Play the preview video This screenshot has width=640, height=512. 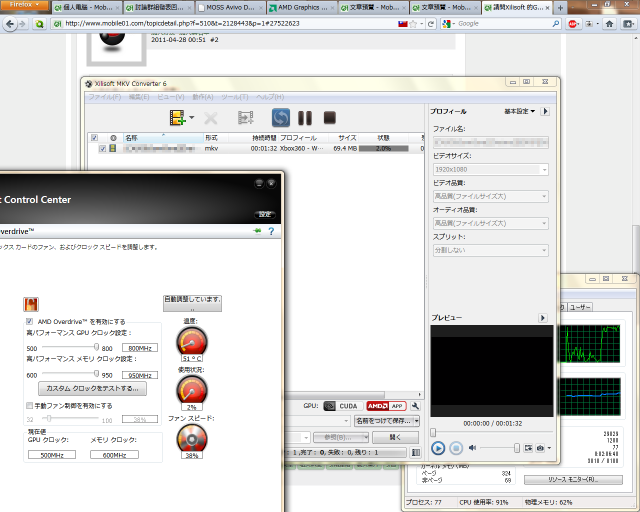tap(438, 448)
